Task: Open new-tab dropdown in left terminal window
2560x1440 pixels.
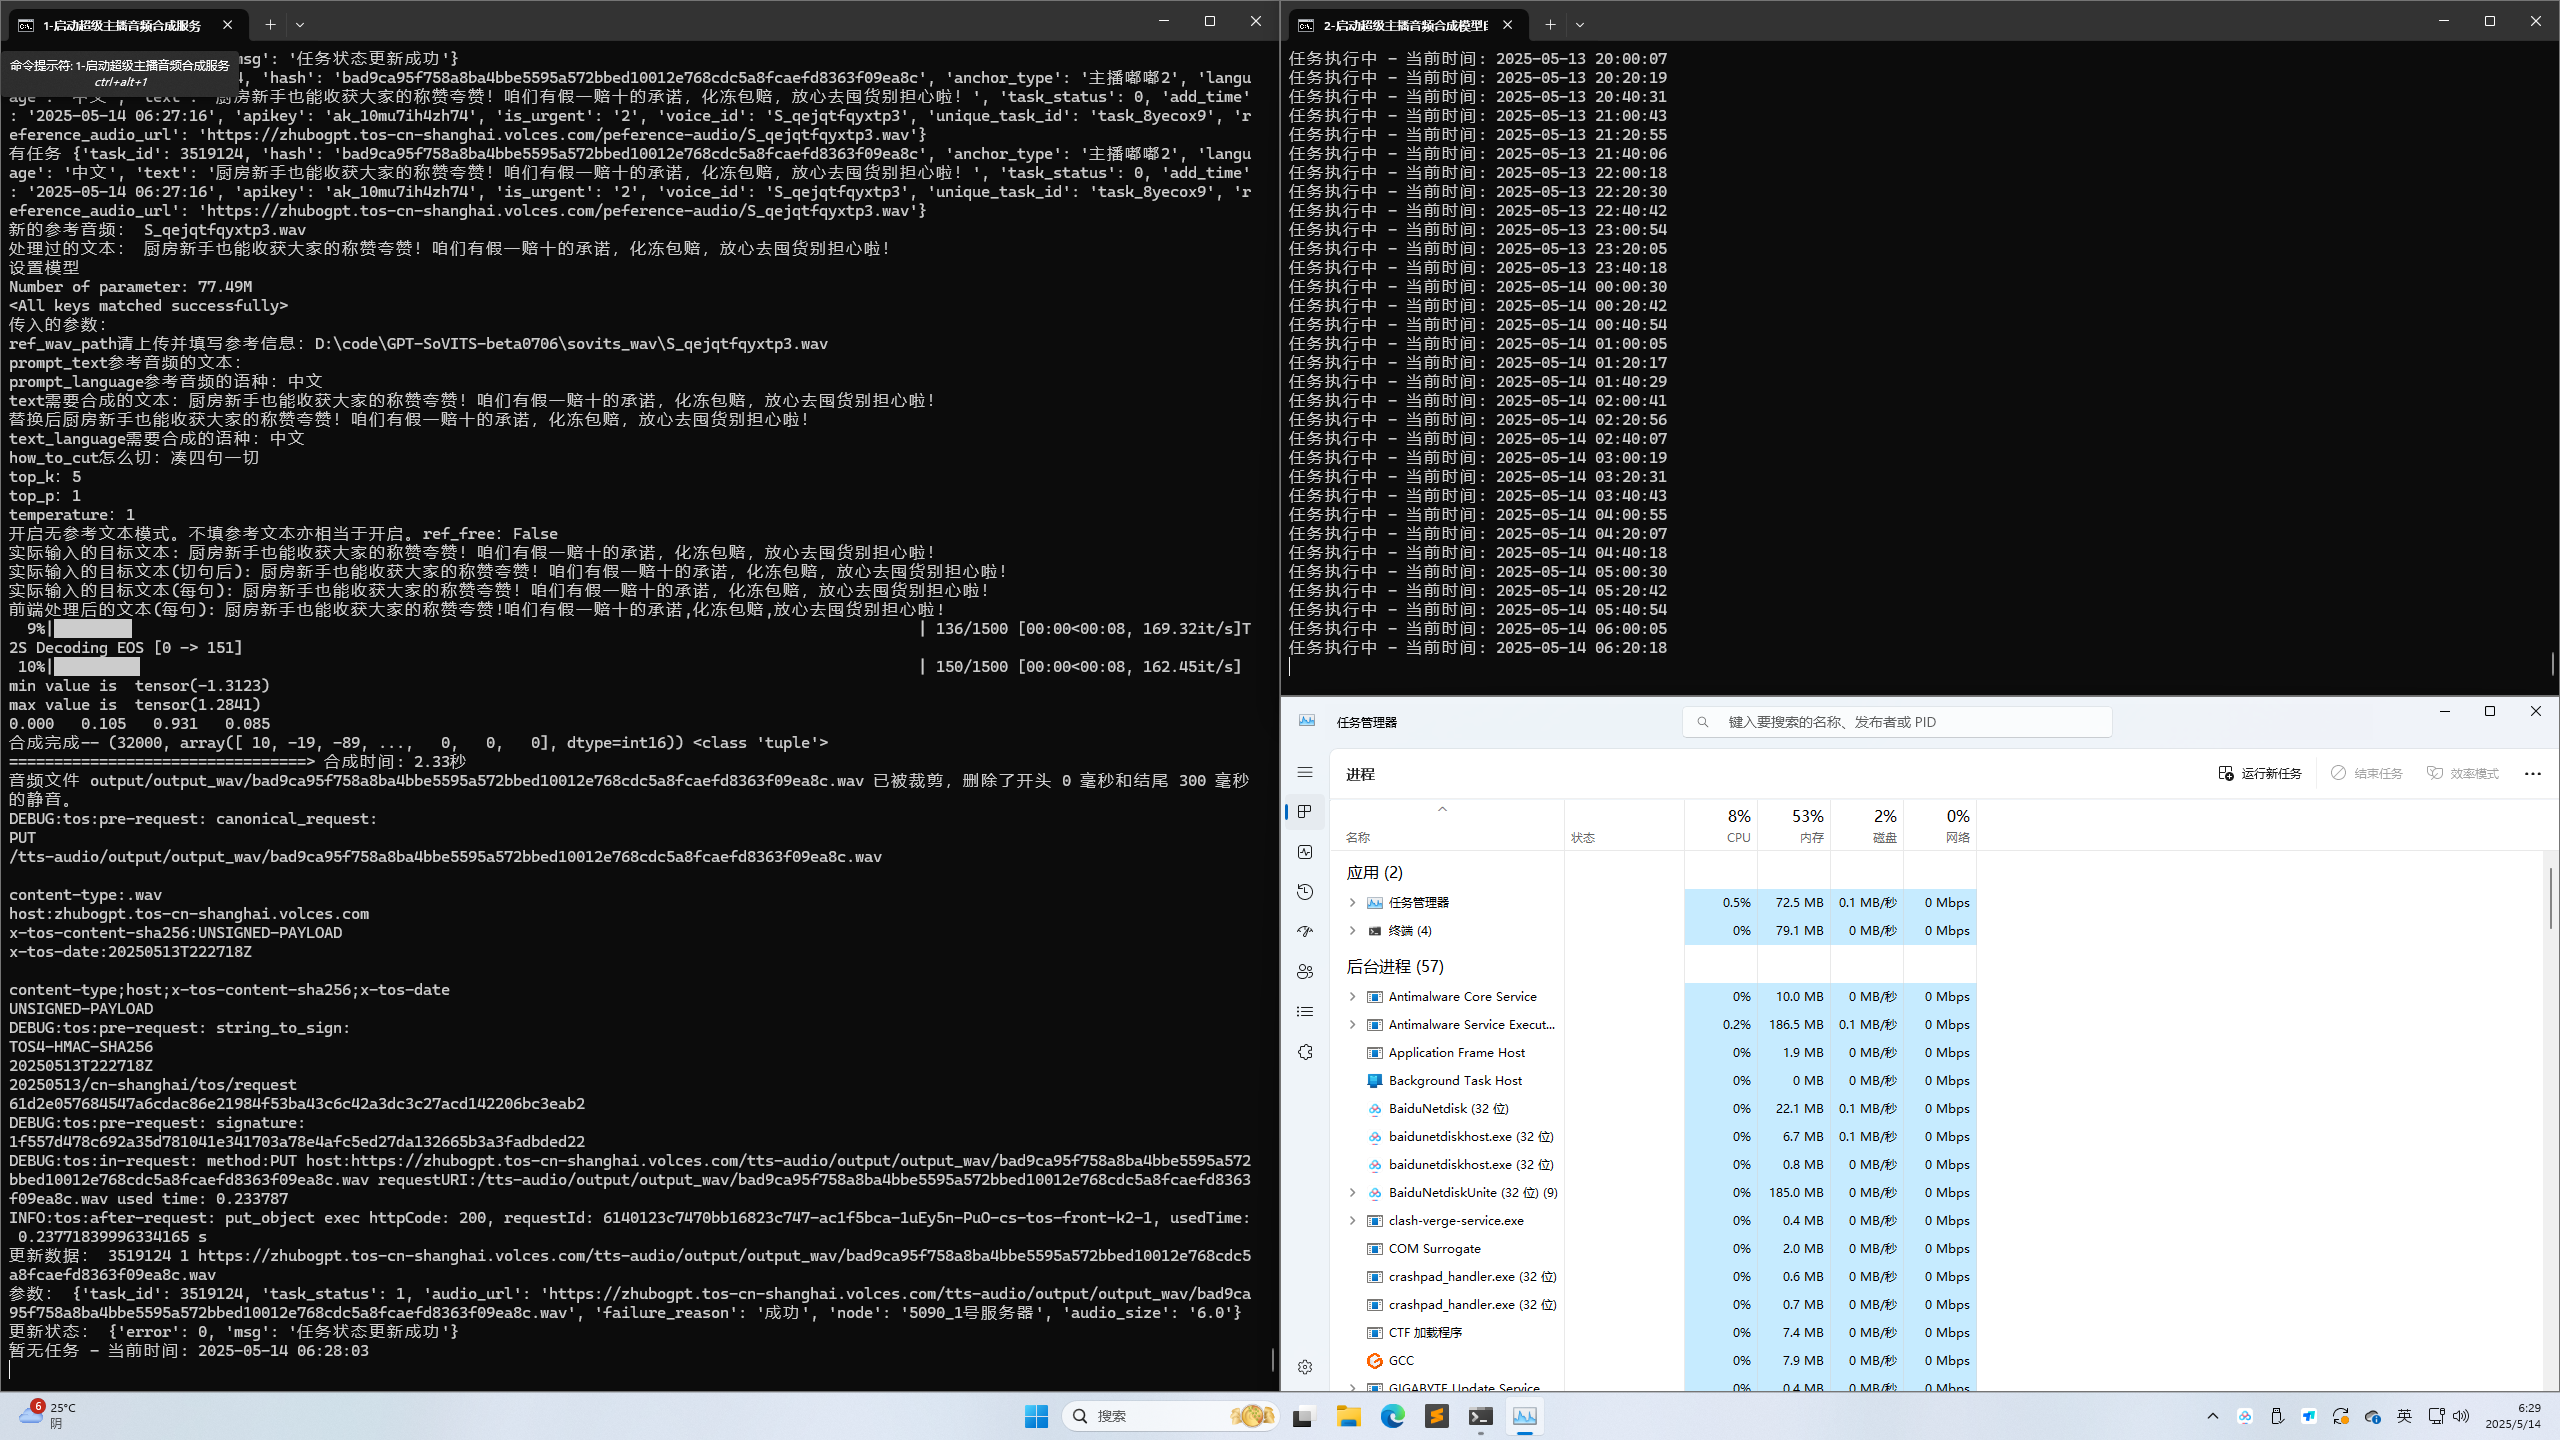Action: point(300,25)
